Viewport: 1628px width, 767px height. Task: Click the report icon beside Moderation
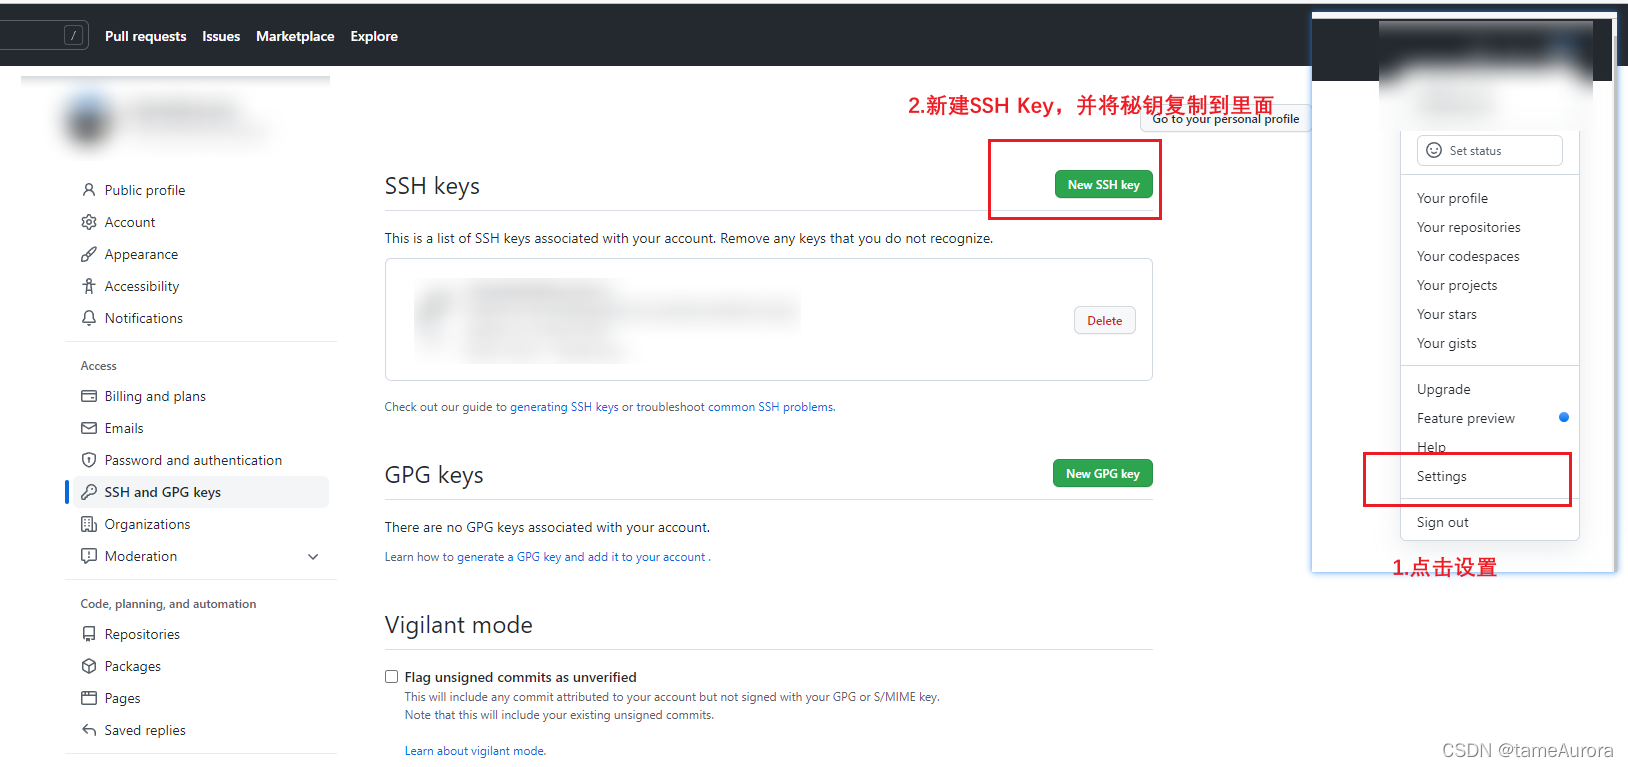pos(89,556)
